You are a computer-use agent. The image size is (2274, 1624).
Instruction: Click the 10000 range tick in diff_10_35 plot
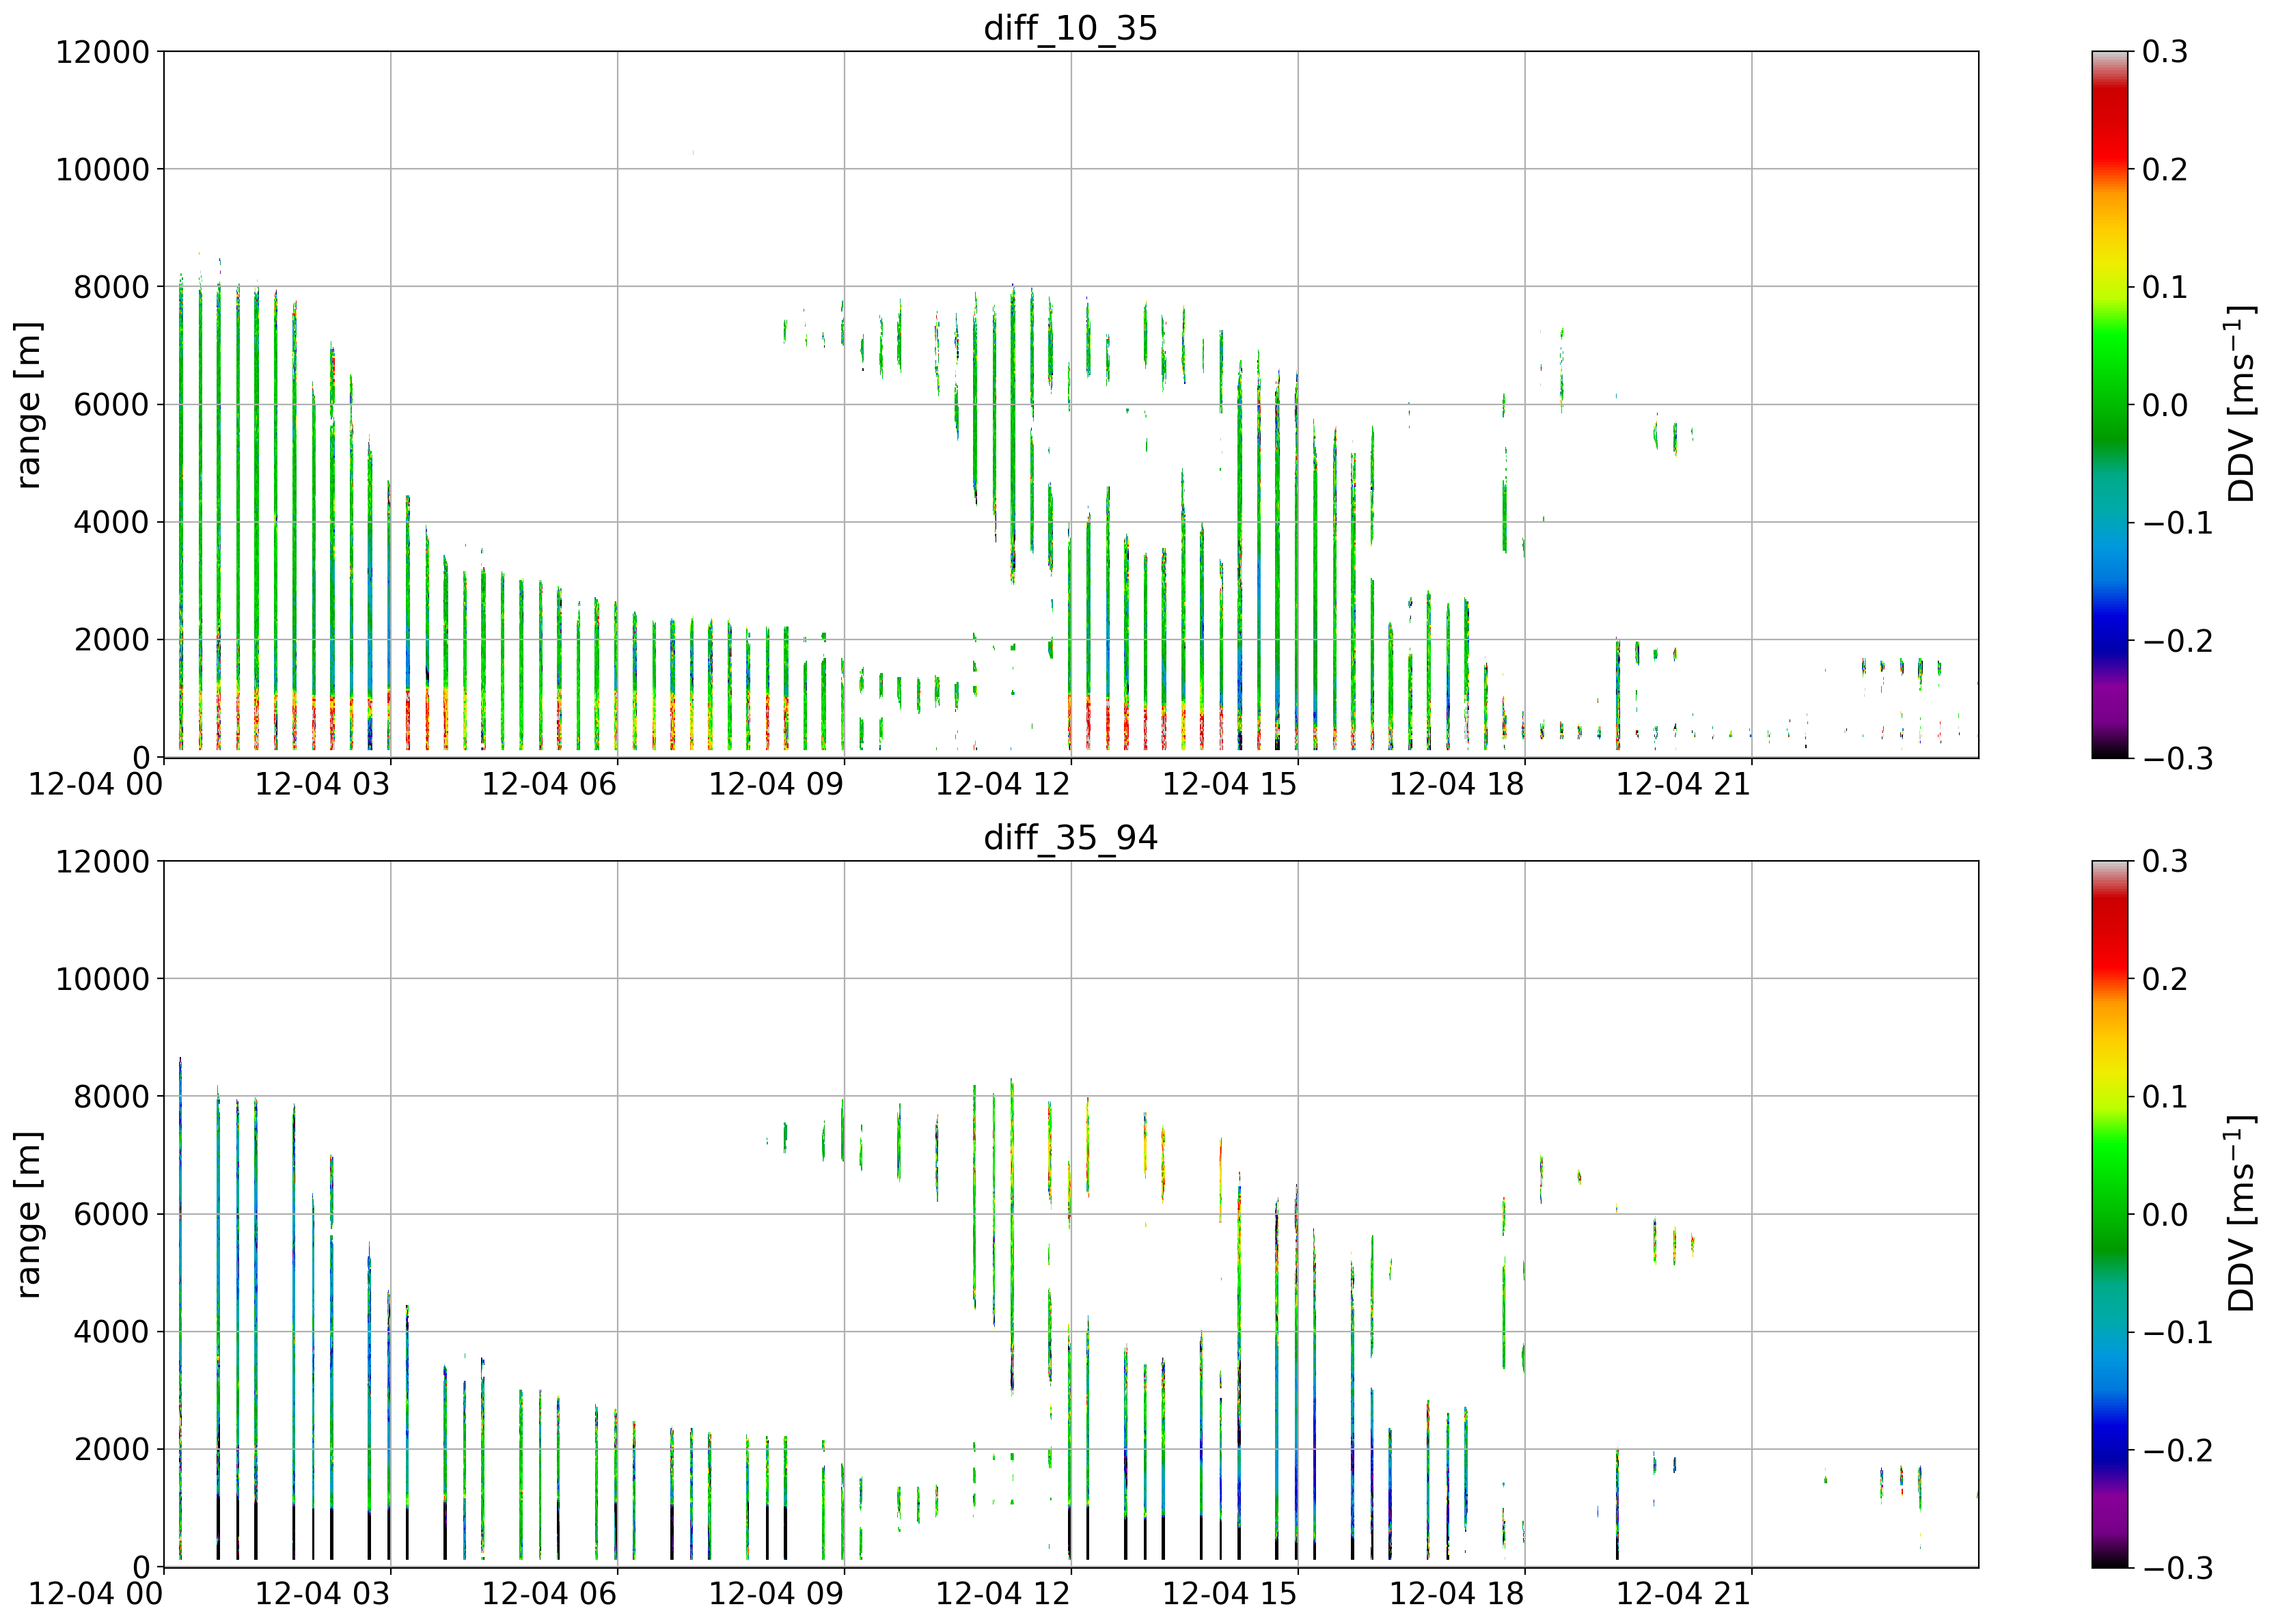click(x=102, y=169)
